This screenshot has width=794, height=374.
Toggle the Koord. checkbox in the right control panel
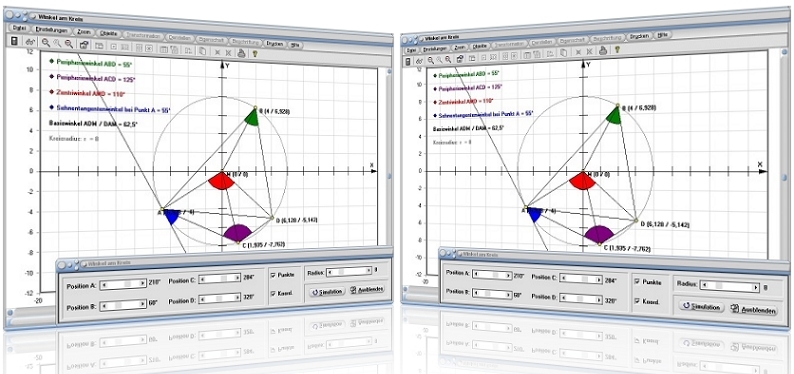(x=637, y=301)
